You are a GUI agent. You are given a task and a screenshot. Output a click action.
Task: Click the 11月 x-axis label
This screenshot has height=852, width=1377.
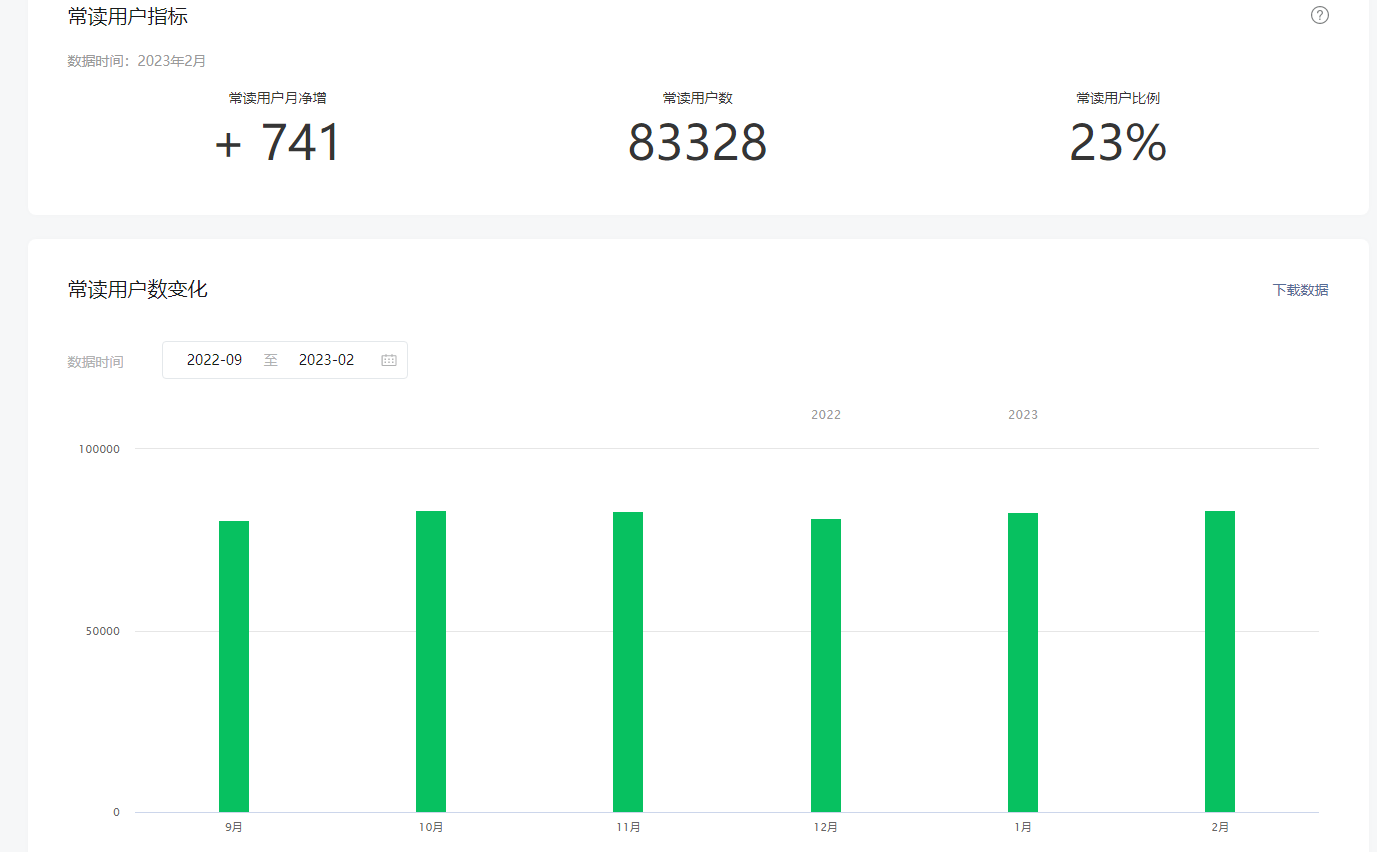(x=628, y=827)
